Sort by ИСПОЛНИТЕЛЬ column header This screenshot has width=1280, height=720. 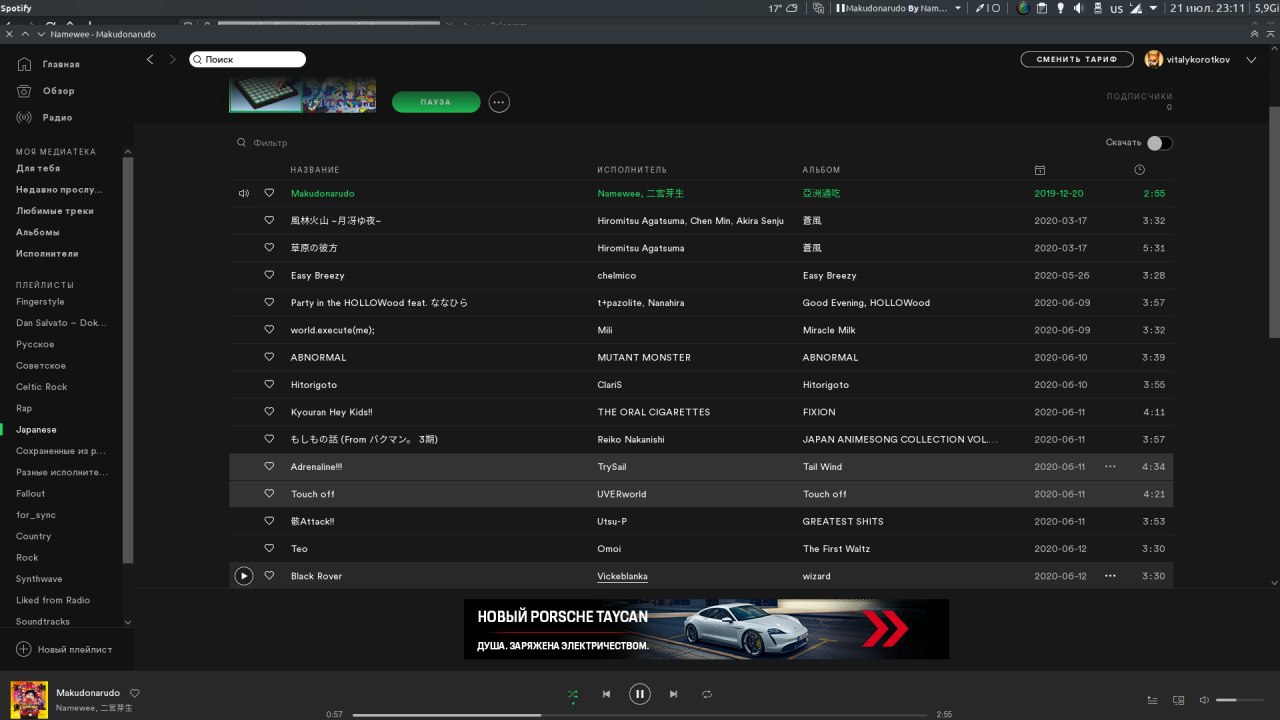click(x=632, y=170)
